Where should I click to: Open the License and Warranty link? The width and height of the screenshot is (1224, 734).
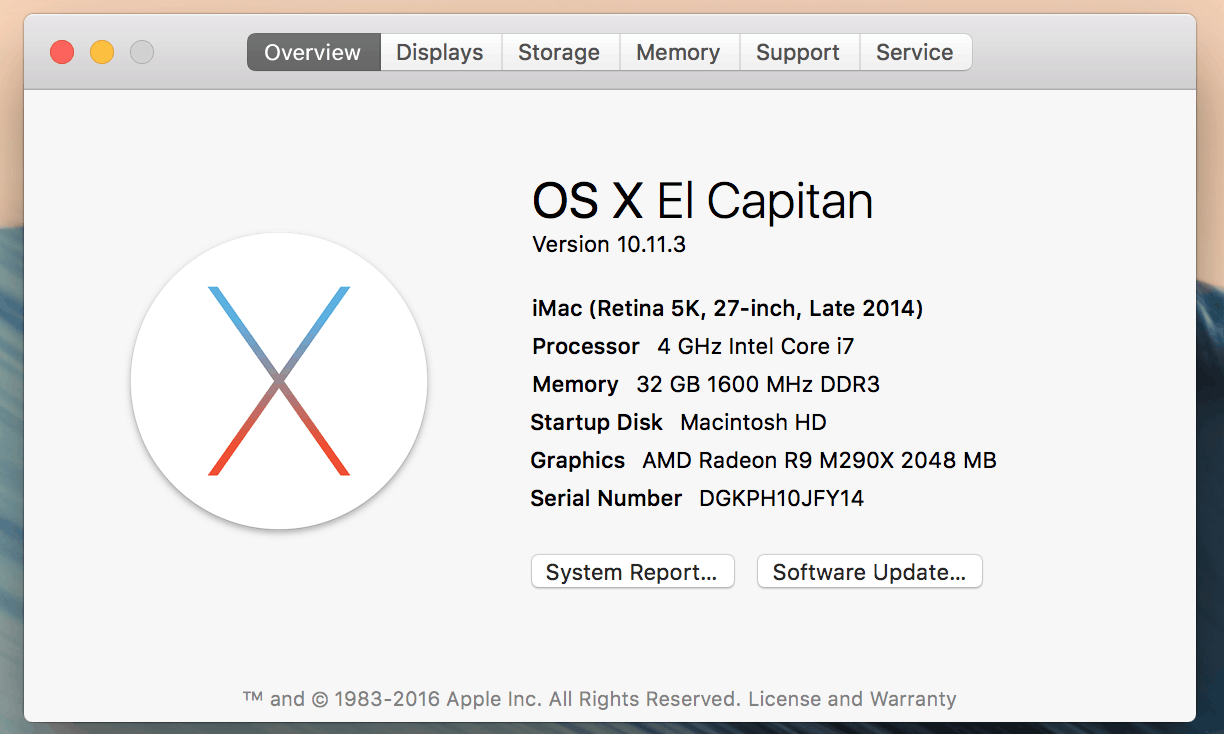[x=852, y=699]
